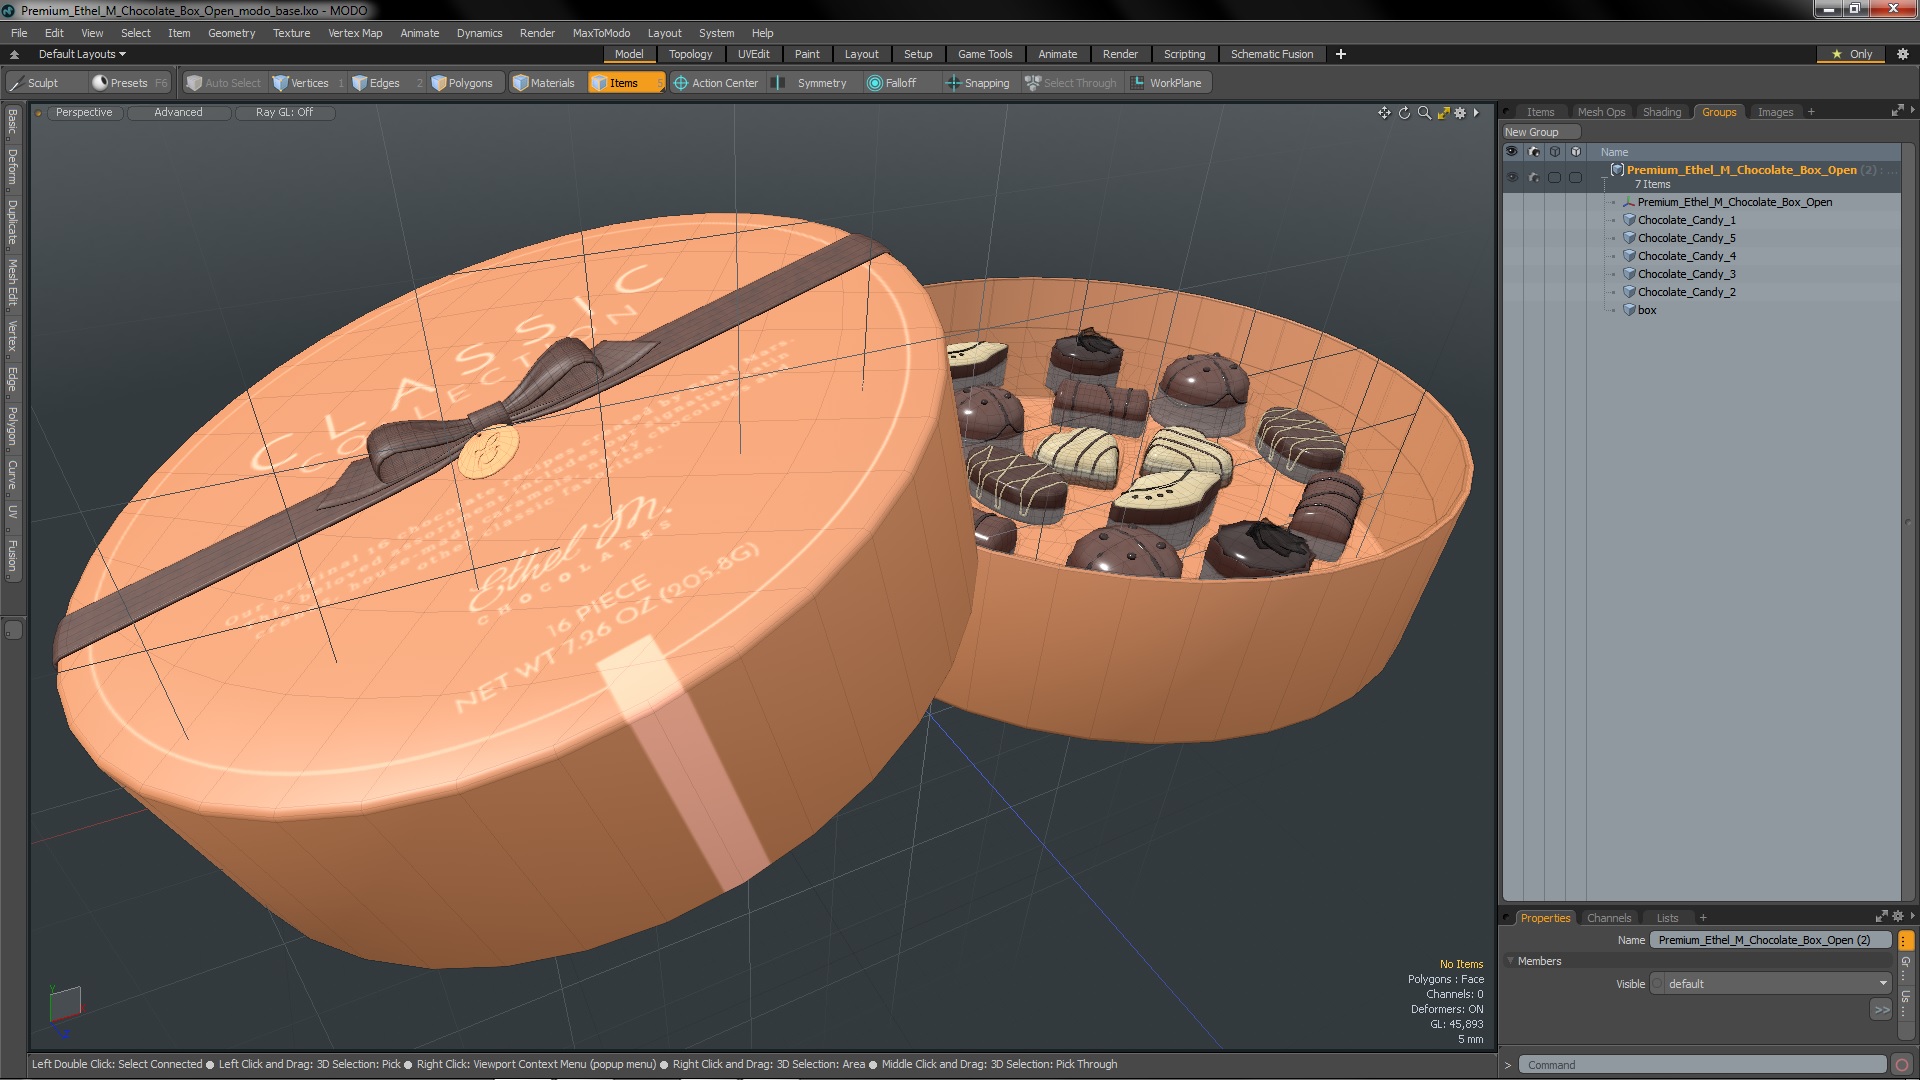Open the Lists tab
This screenshot has height=1080, width=1920.
coord(1667,918)
